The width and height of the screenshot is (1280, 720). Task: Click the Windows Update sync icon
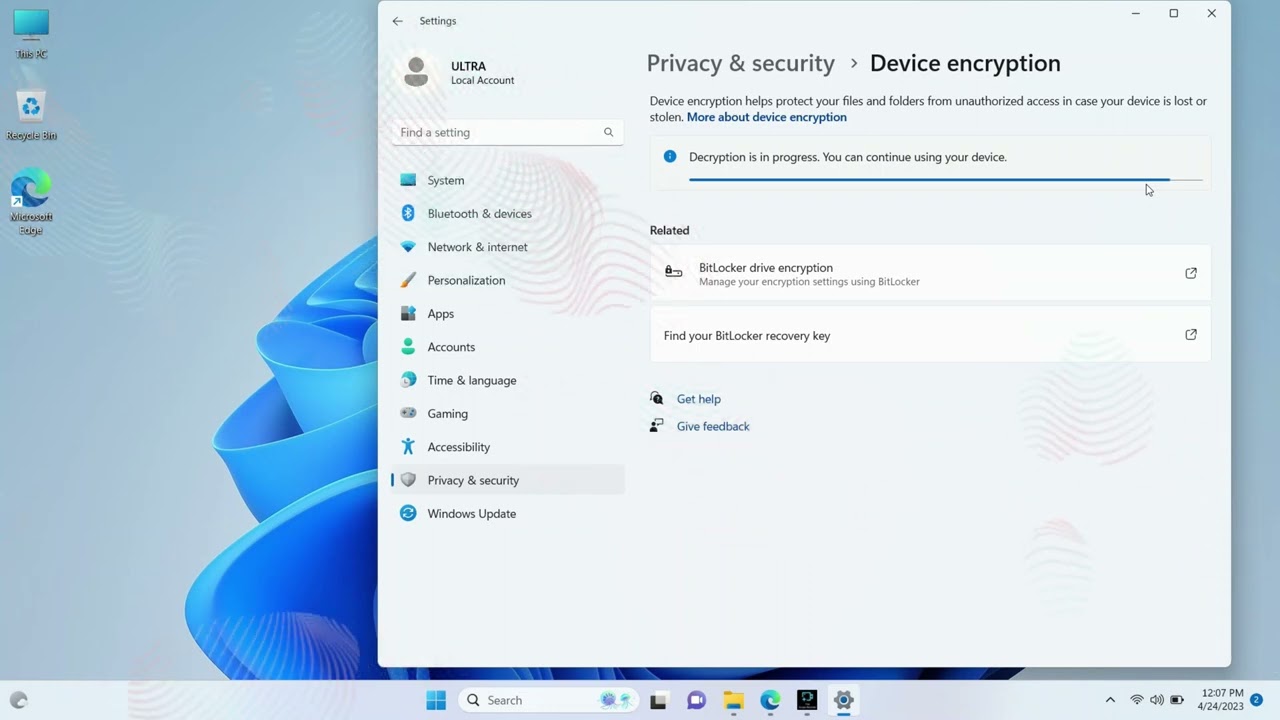[408, 513]
